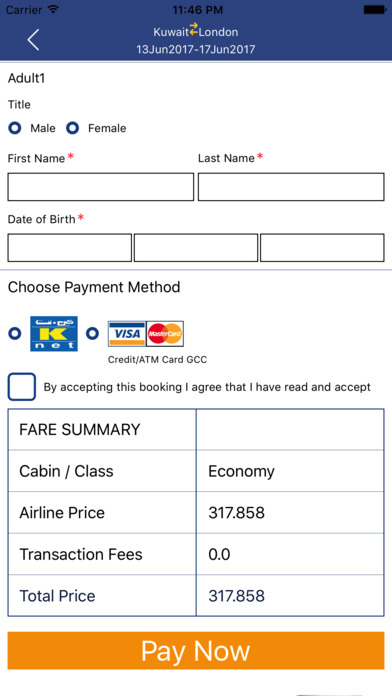Open the last Date of Birth field
The height and width of the screenshot is (696, 392).
coord(322,248)
